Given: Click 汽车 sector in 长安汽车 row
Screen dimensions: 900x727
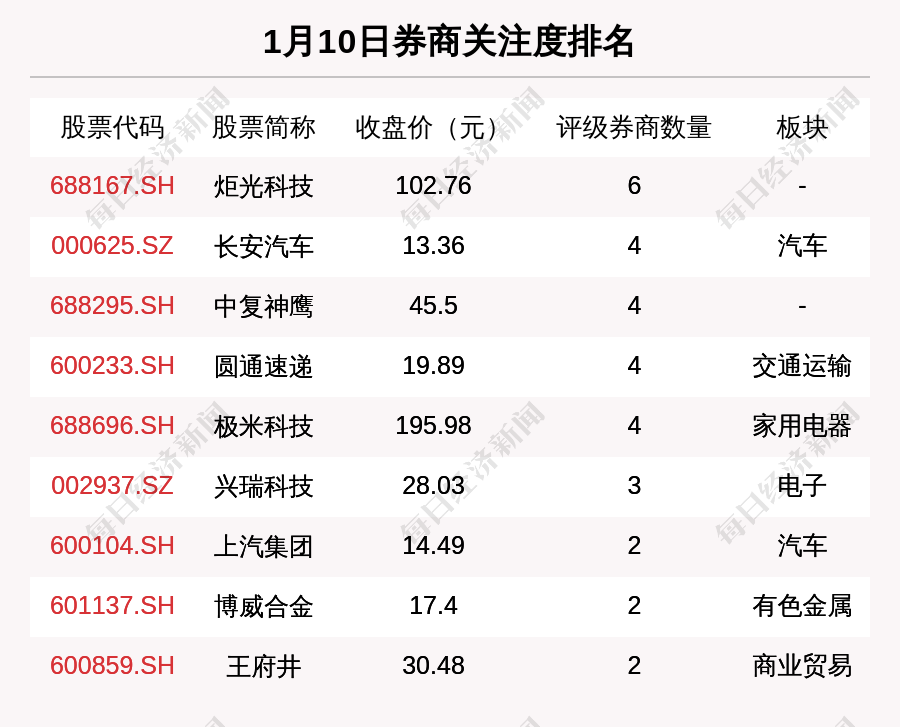Looking at the screenshot, I should click(x=802, y=246).
